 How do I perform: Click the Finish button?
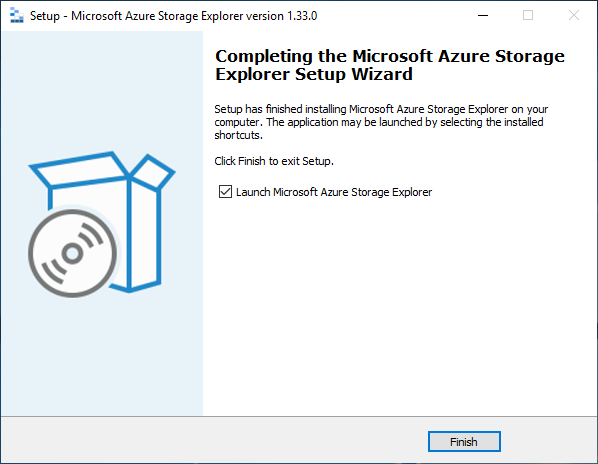tap(464, 442)
